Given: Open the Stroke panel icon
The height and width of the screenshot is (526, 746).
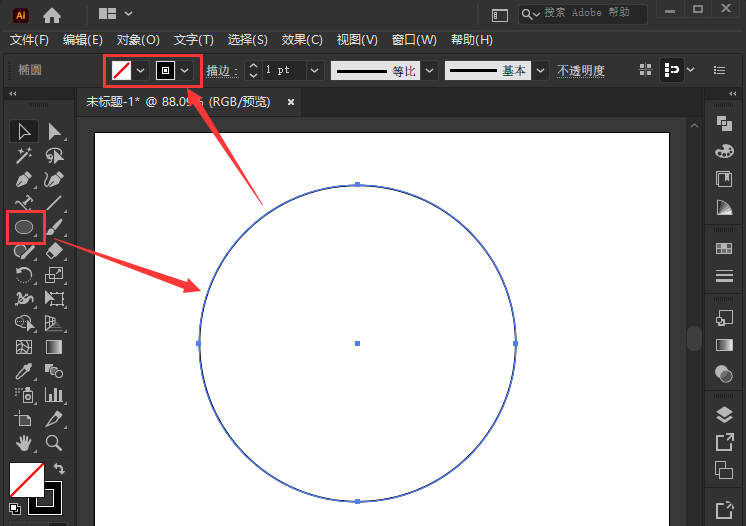Looking at the screenshot, I should click(724, 276).
